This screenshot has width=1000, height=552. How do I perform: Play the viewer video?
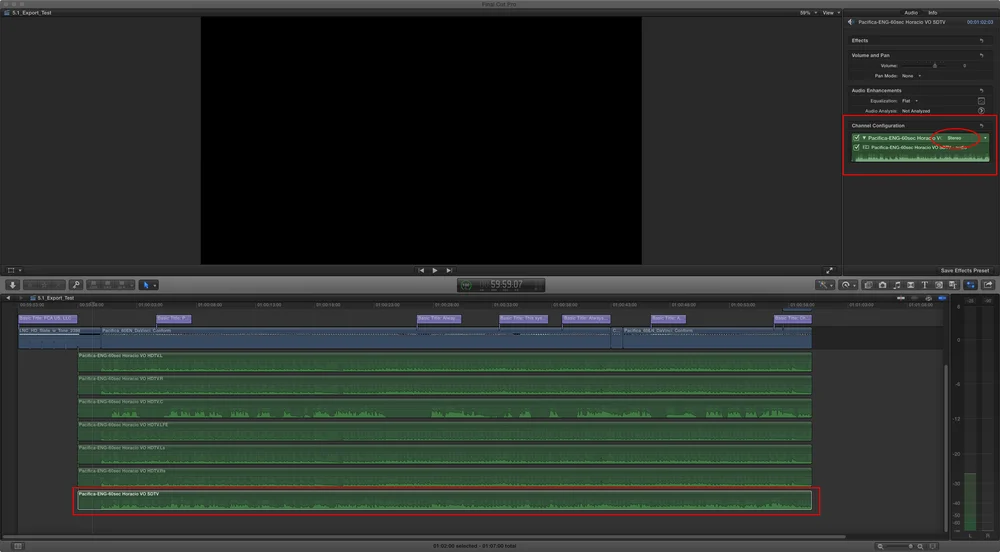(435, 270)
